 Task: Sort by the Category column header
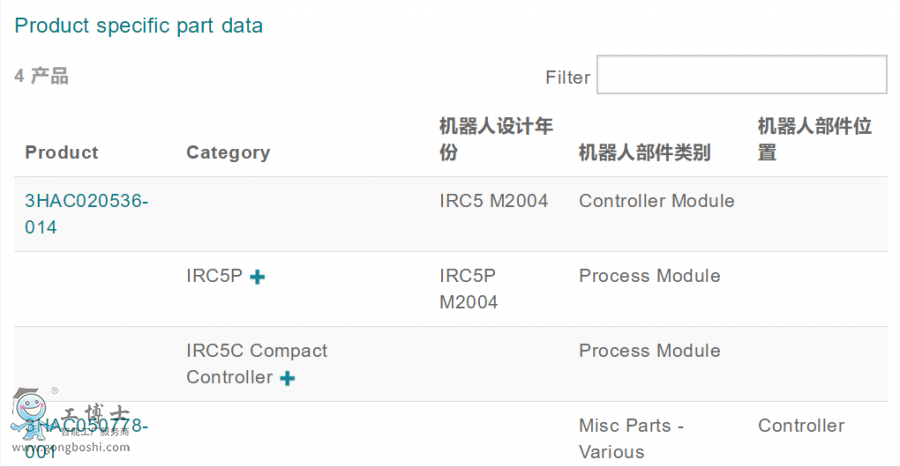tap(228, 153)
